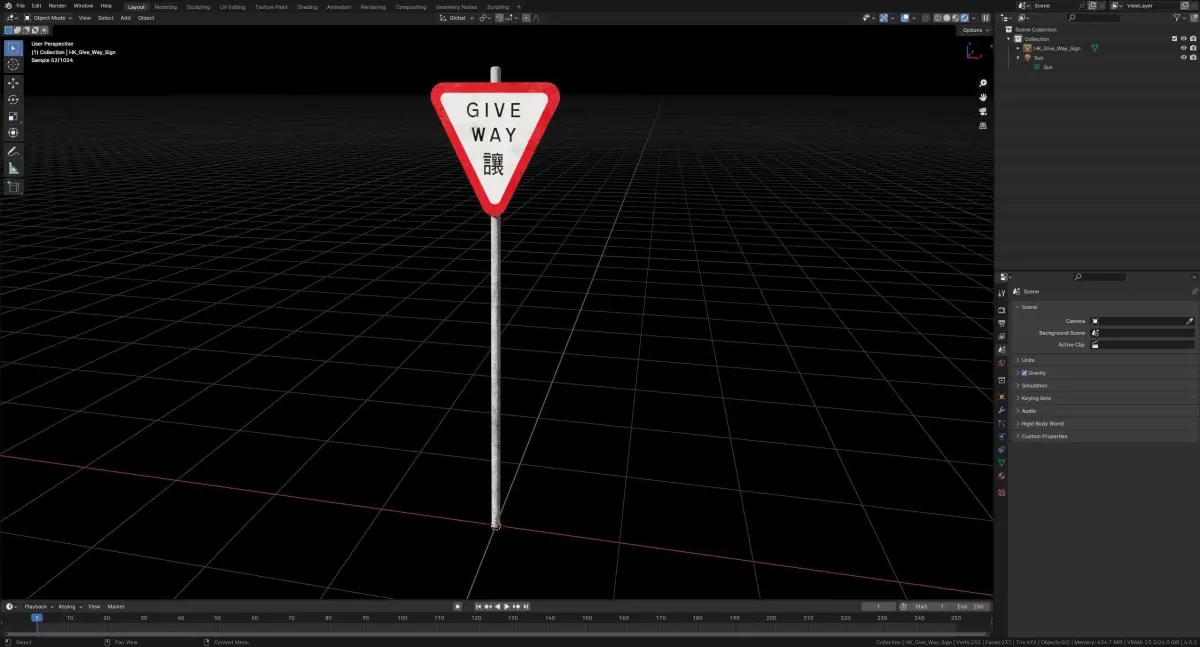Screen dimensions: 1200x647
Task: Open the timeline Marker menu
Action: (x=116, y=606)
